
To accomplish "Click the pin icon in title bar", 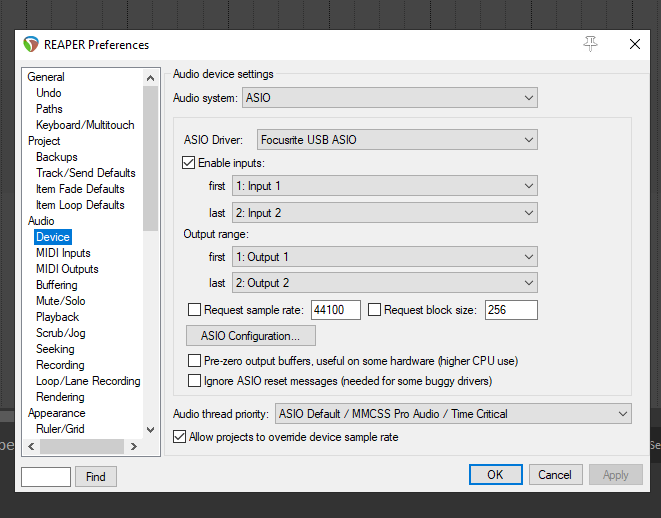I will click(x=590, y=44).
